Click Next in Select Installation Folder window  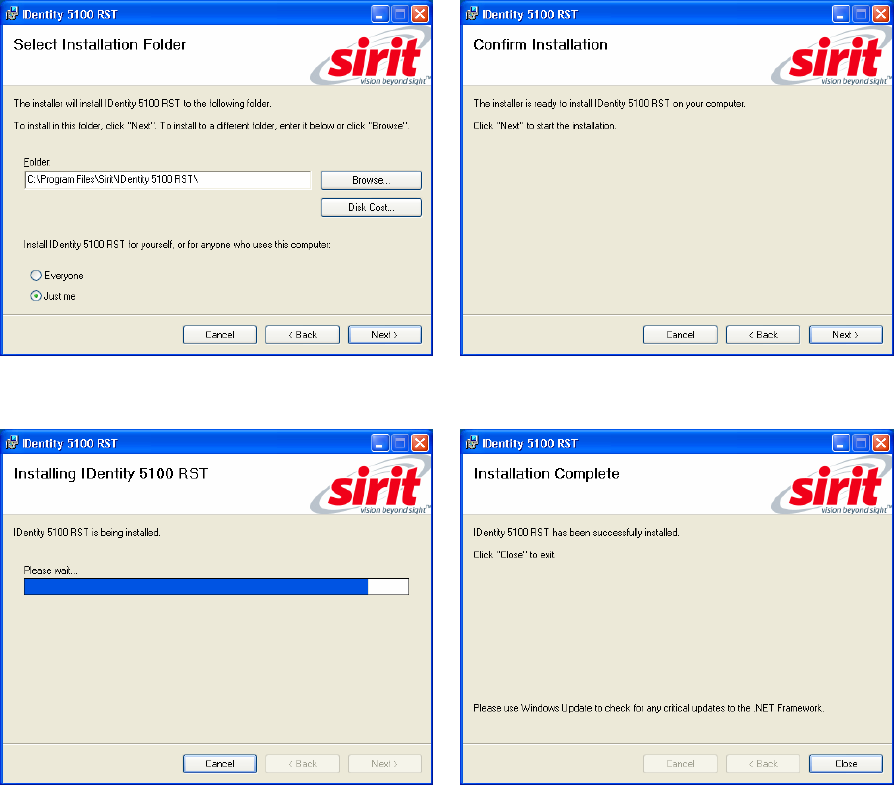pos(385,335)
